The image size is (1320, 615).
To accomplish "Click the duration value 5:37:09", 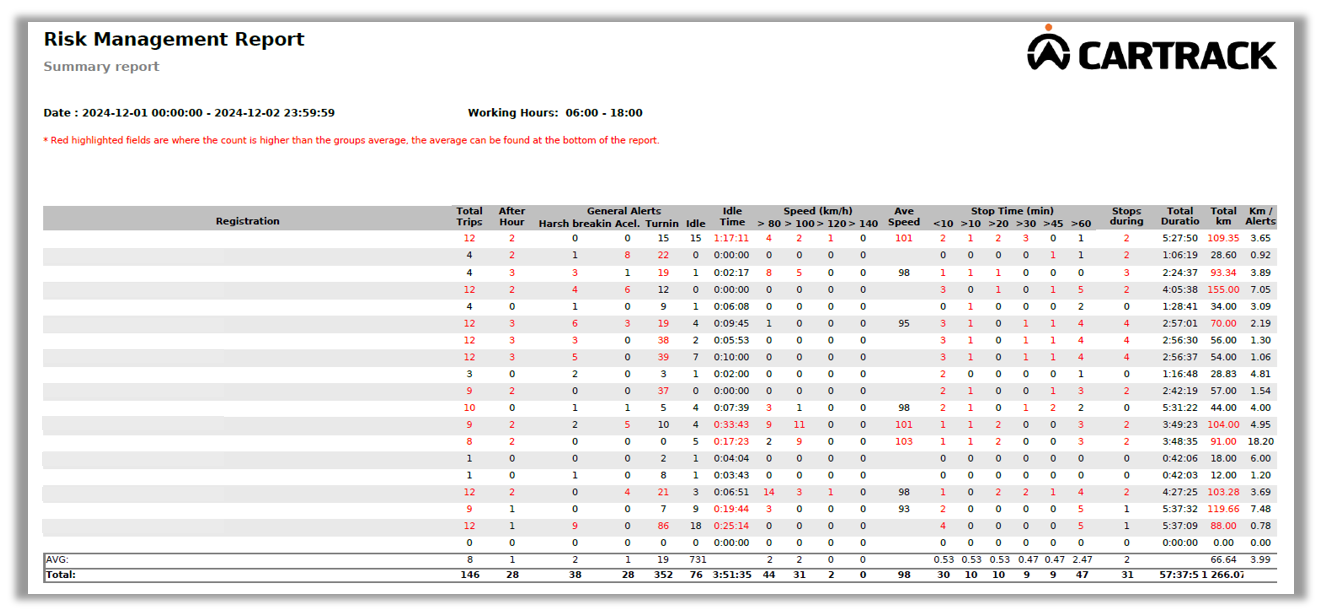I will click(x=1180, y=527).
